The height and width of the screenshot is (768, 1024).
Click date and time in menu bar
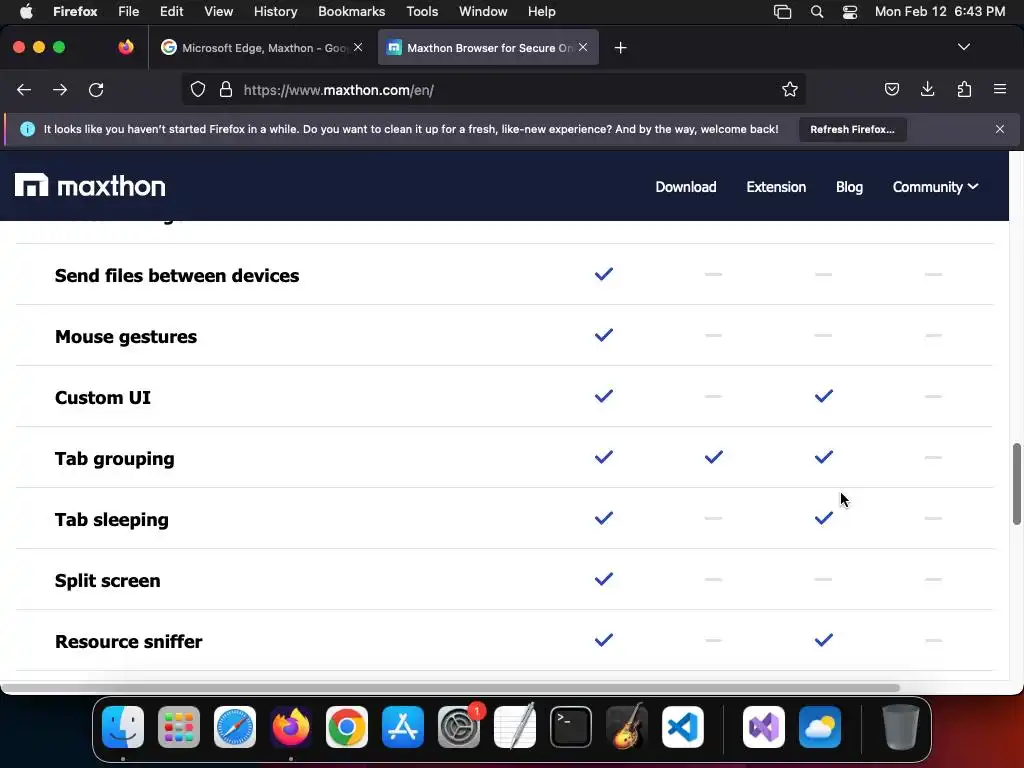(940, 12)
